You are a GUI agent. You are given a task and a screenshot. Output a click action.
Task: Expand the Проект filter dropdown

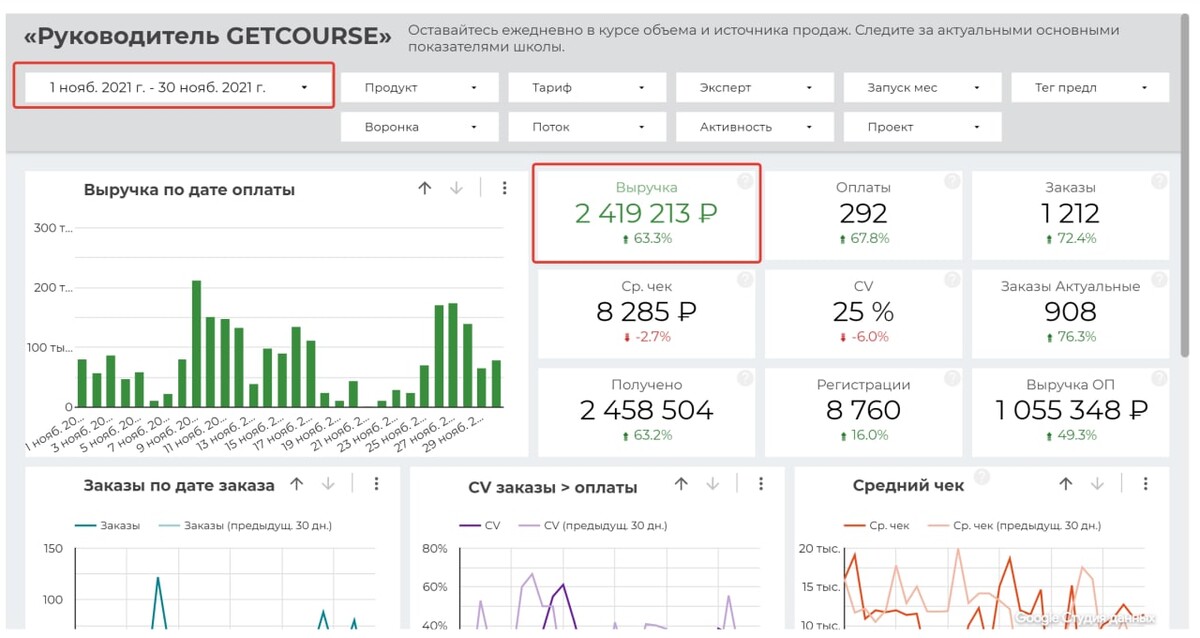922,127
